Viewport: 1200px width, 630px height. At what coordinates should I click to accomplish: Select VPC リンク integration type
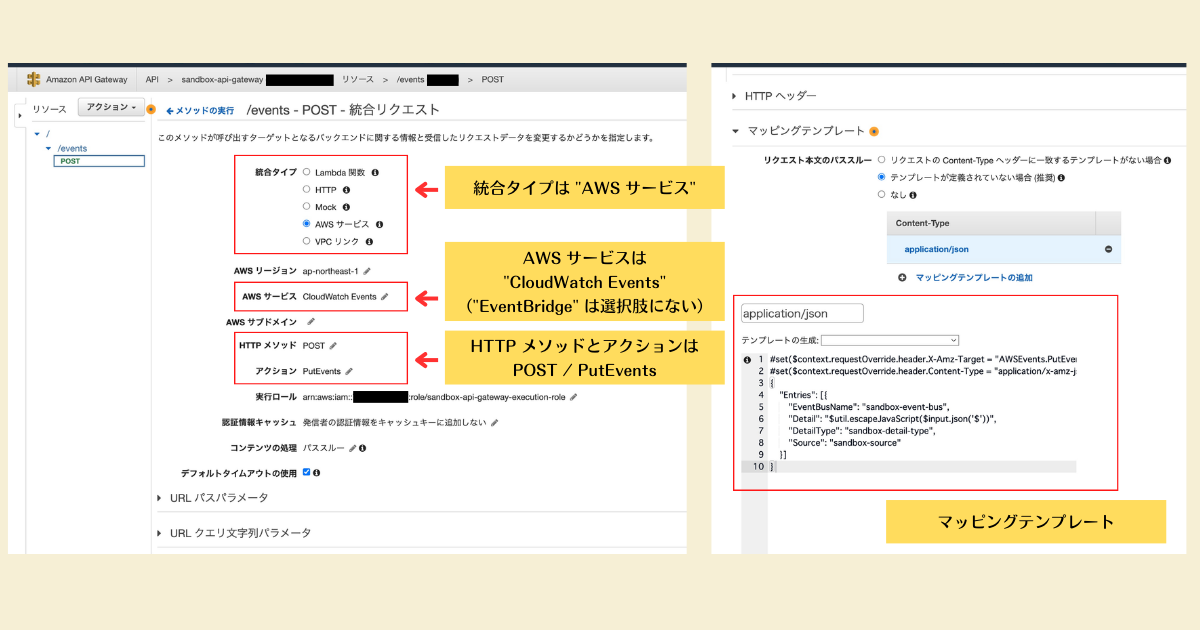point(306,241)
